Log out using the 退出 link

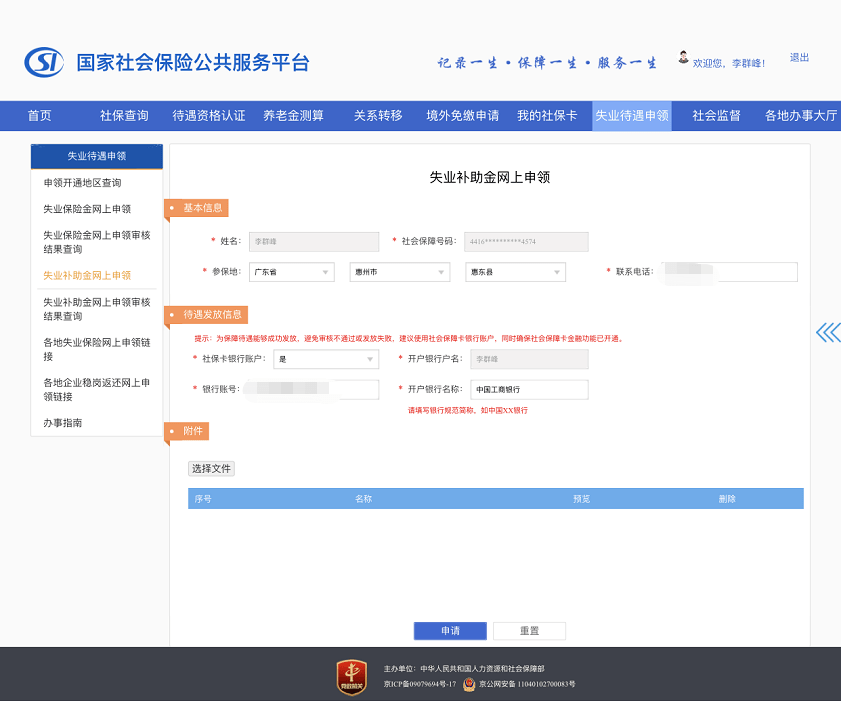[799, 57]
